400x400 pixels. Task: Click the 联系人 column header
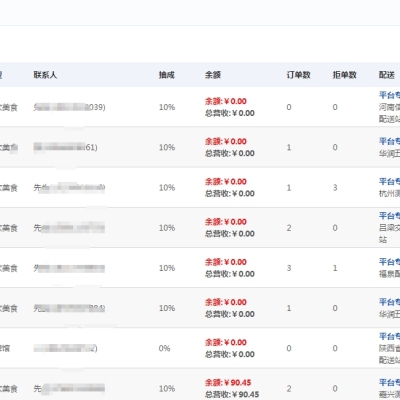[x=45, y=75]
